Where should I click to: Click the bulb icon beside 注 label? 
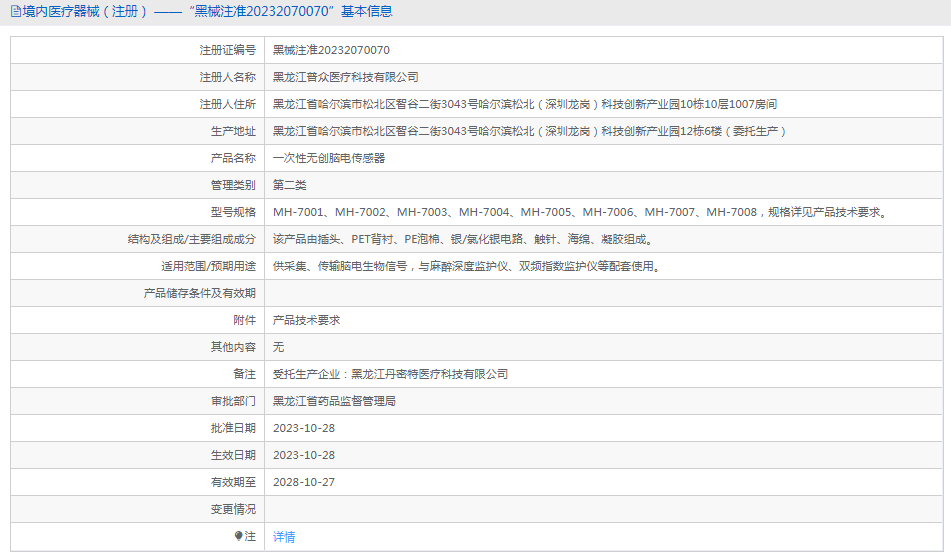[x=238, y=536]
